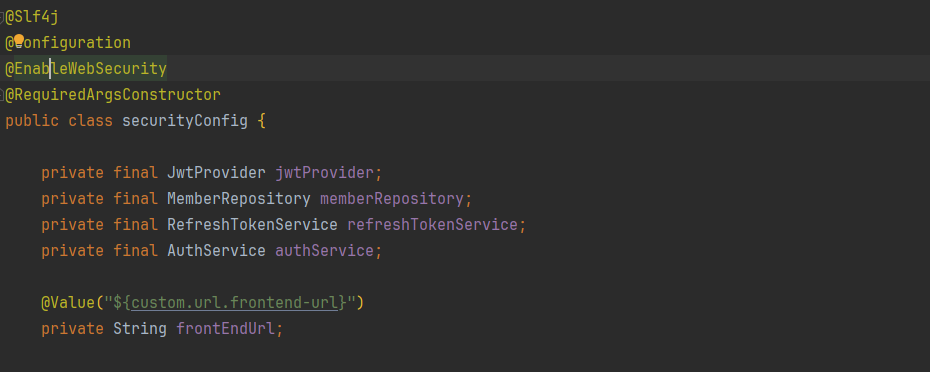930x372 pixels.
Task: Toggle fold marker next to @RequiredArgsConstructor
Action: click(x=2, y=95)
